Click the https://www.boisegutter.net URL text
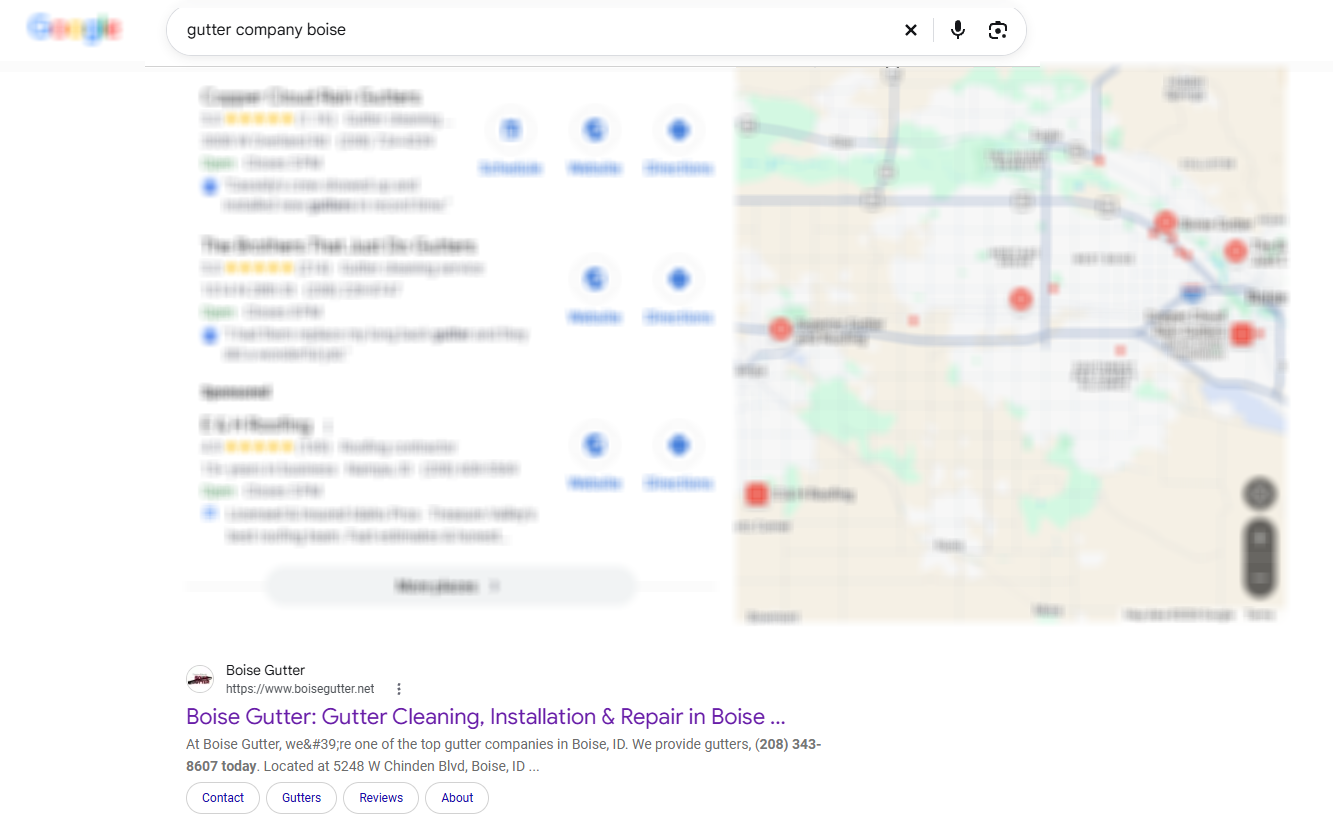1333x831 pixels. coord(300,689)
